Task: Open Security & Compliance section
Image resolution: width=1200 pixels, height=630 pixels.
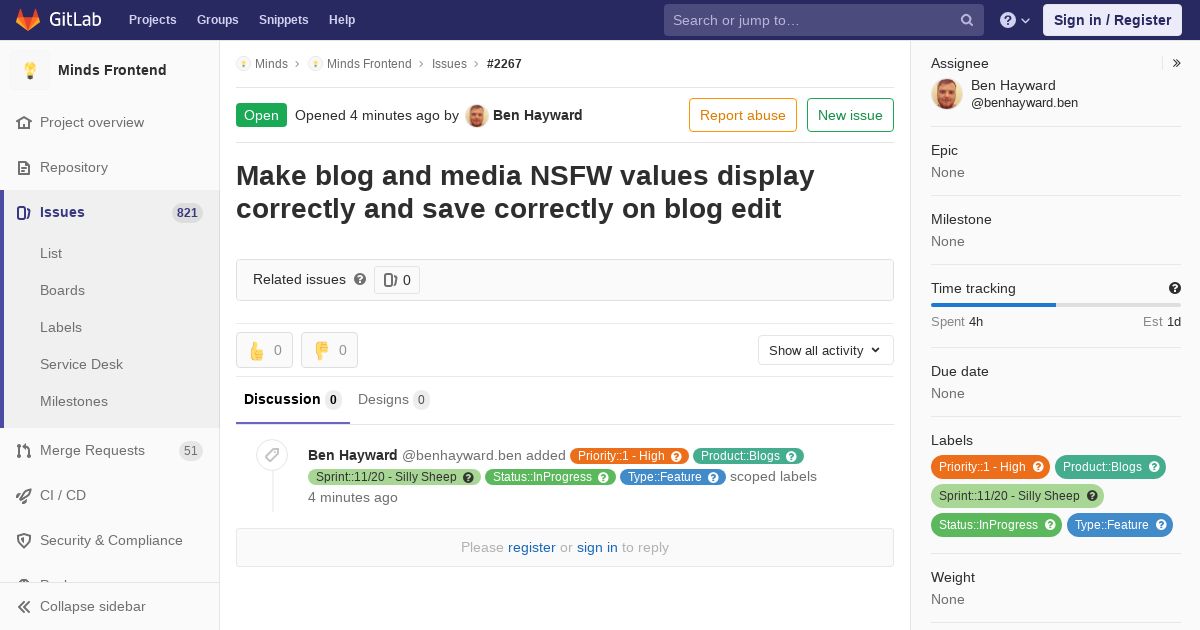Action: 110,540
